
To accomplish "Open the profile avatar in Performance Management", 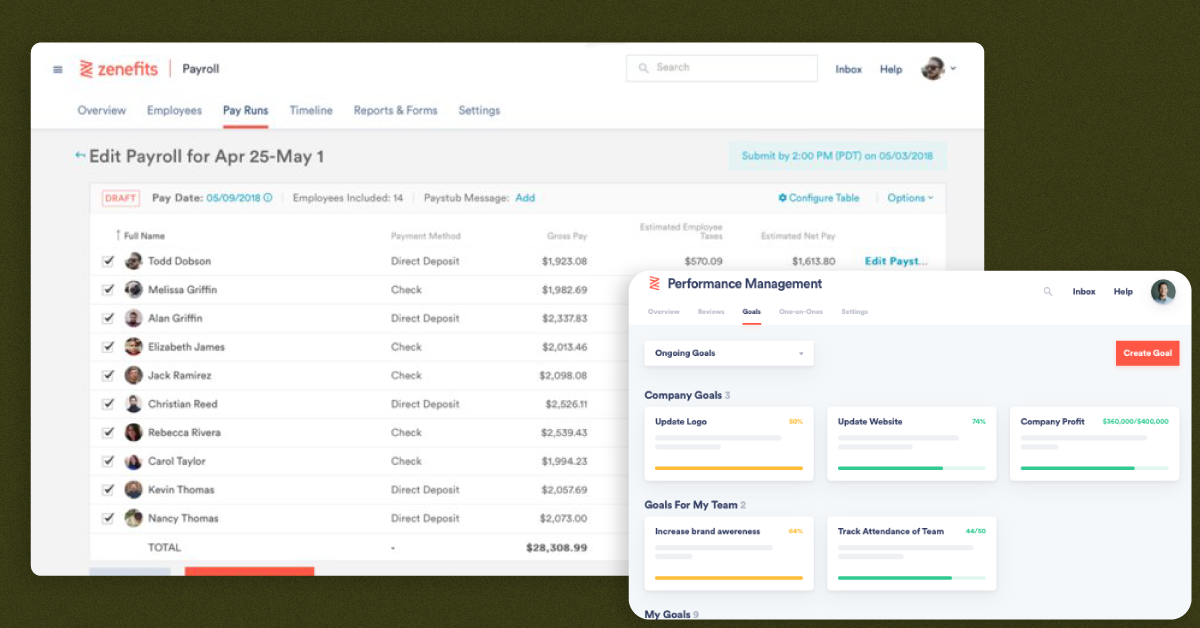I will pos(1163,292).
